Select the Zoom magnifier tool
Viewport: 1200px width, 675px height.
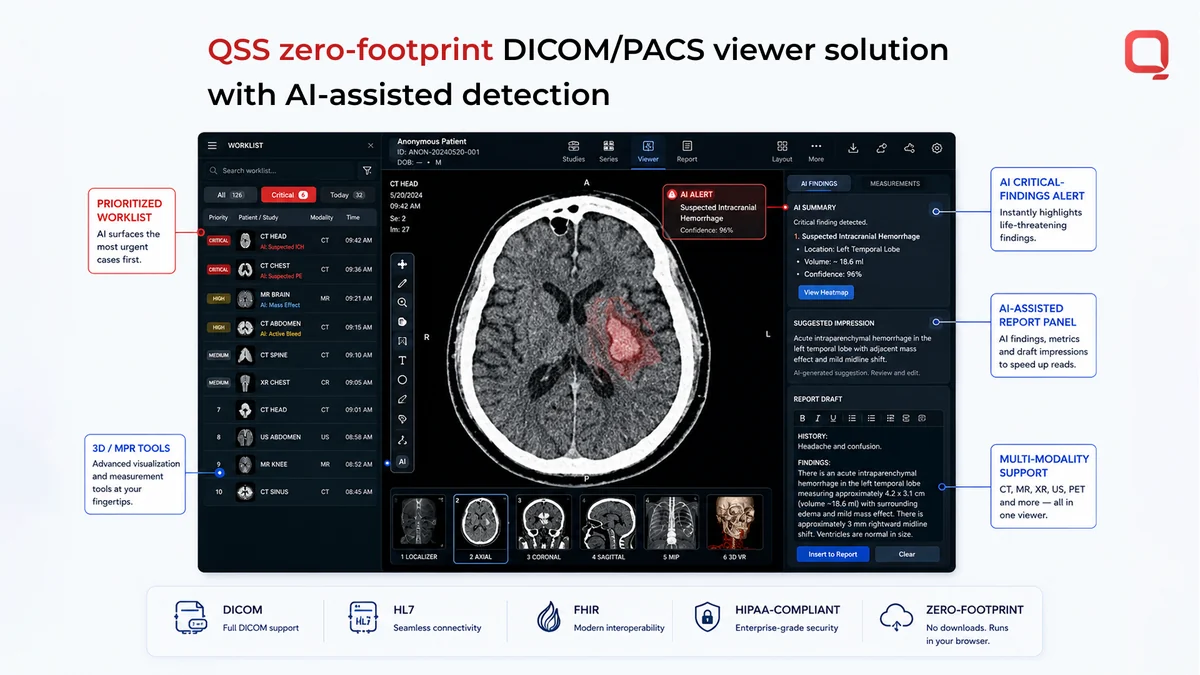click(x=402, y=303)
